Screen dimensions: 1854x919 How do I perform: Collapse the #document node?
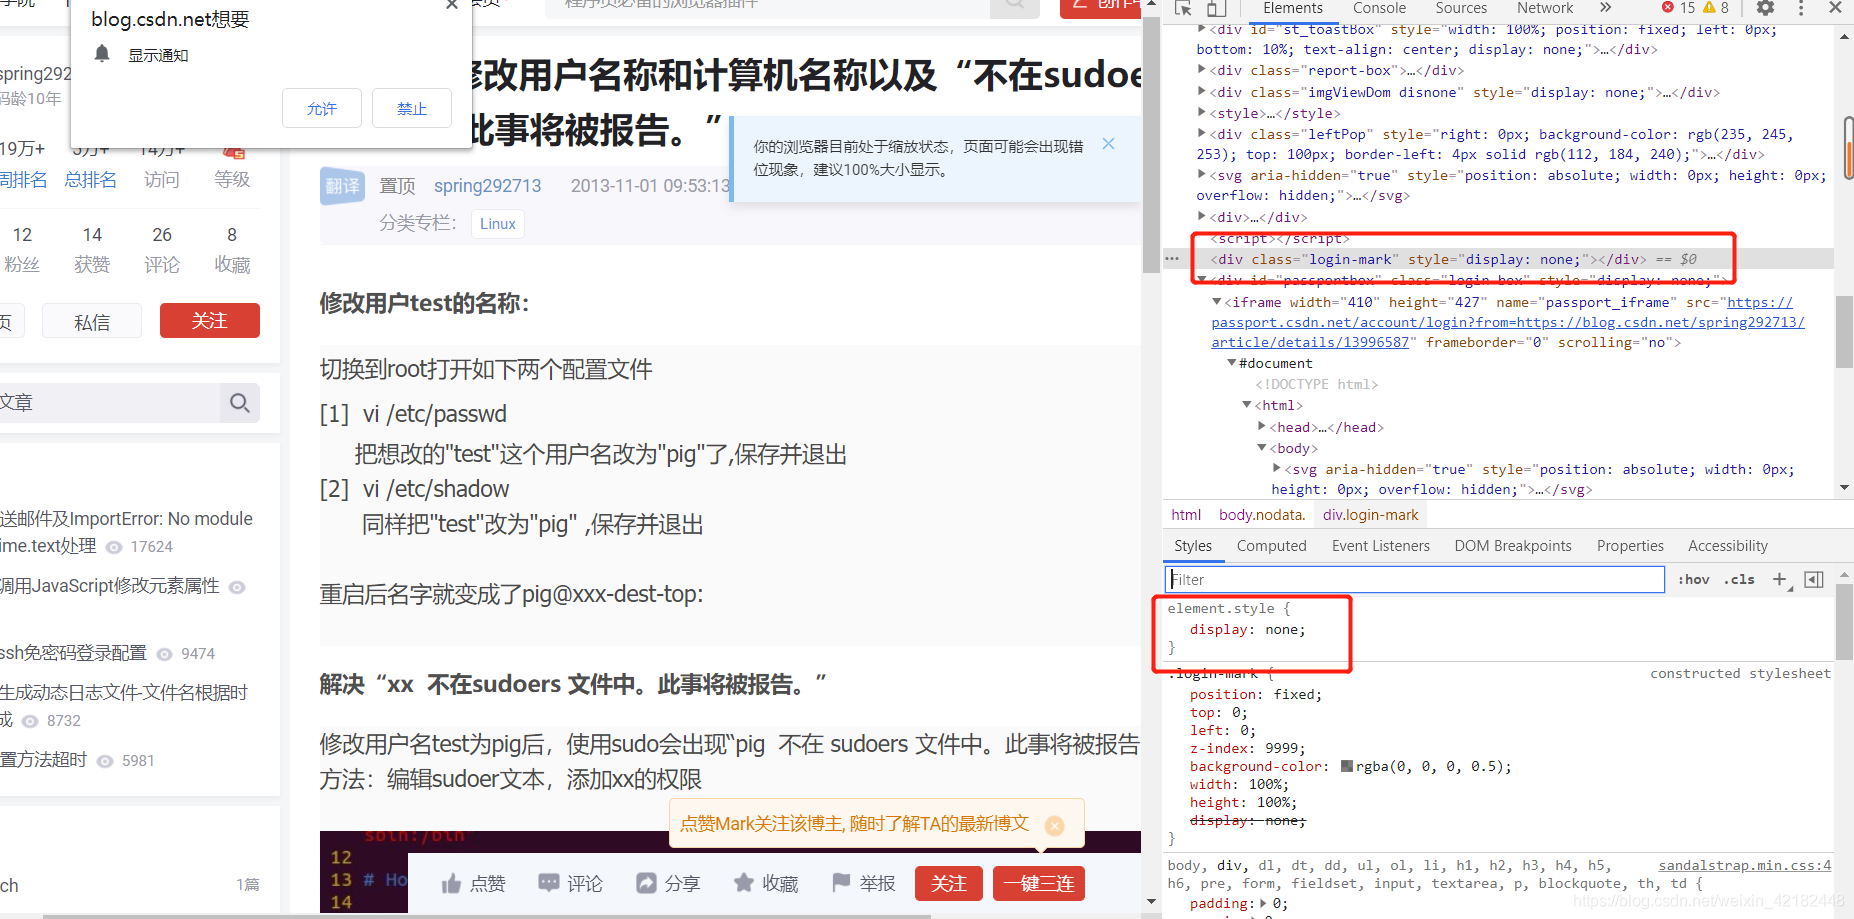(1232, 363)
